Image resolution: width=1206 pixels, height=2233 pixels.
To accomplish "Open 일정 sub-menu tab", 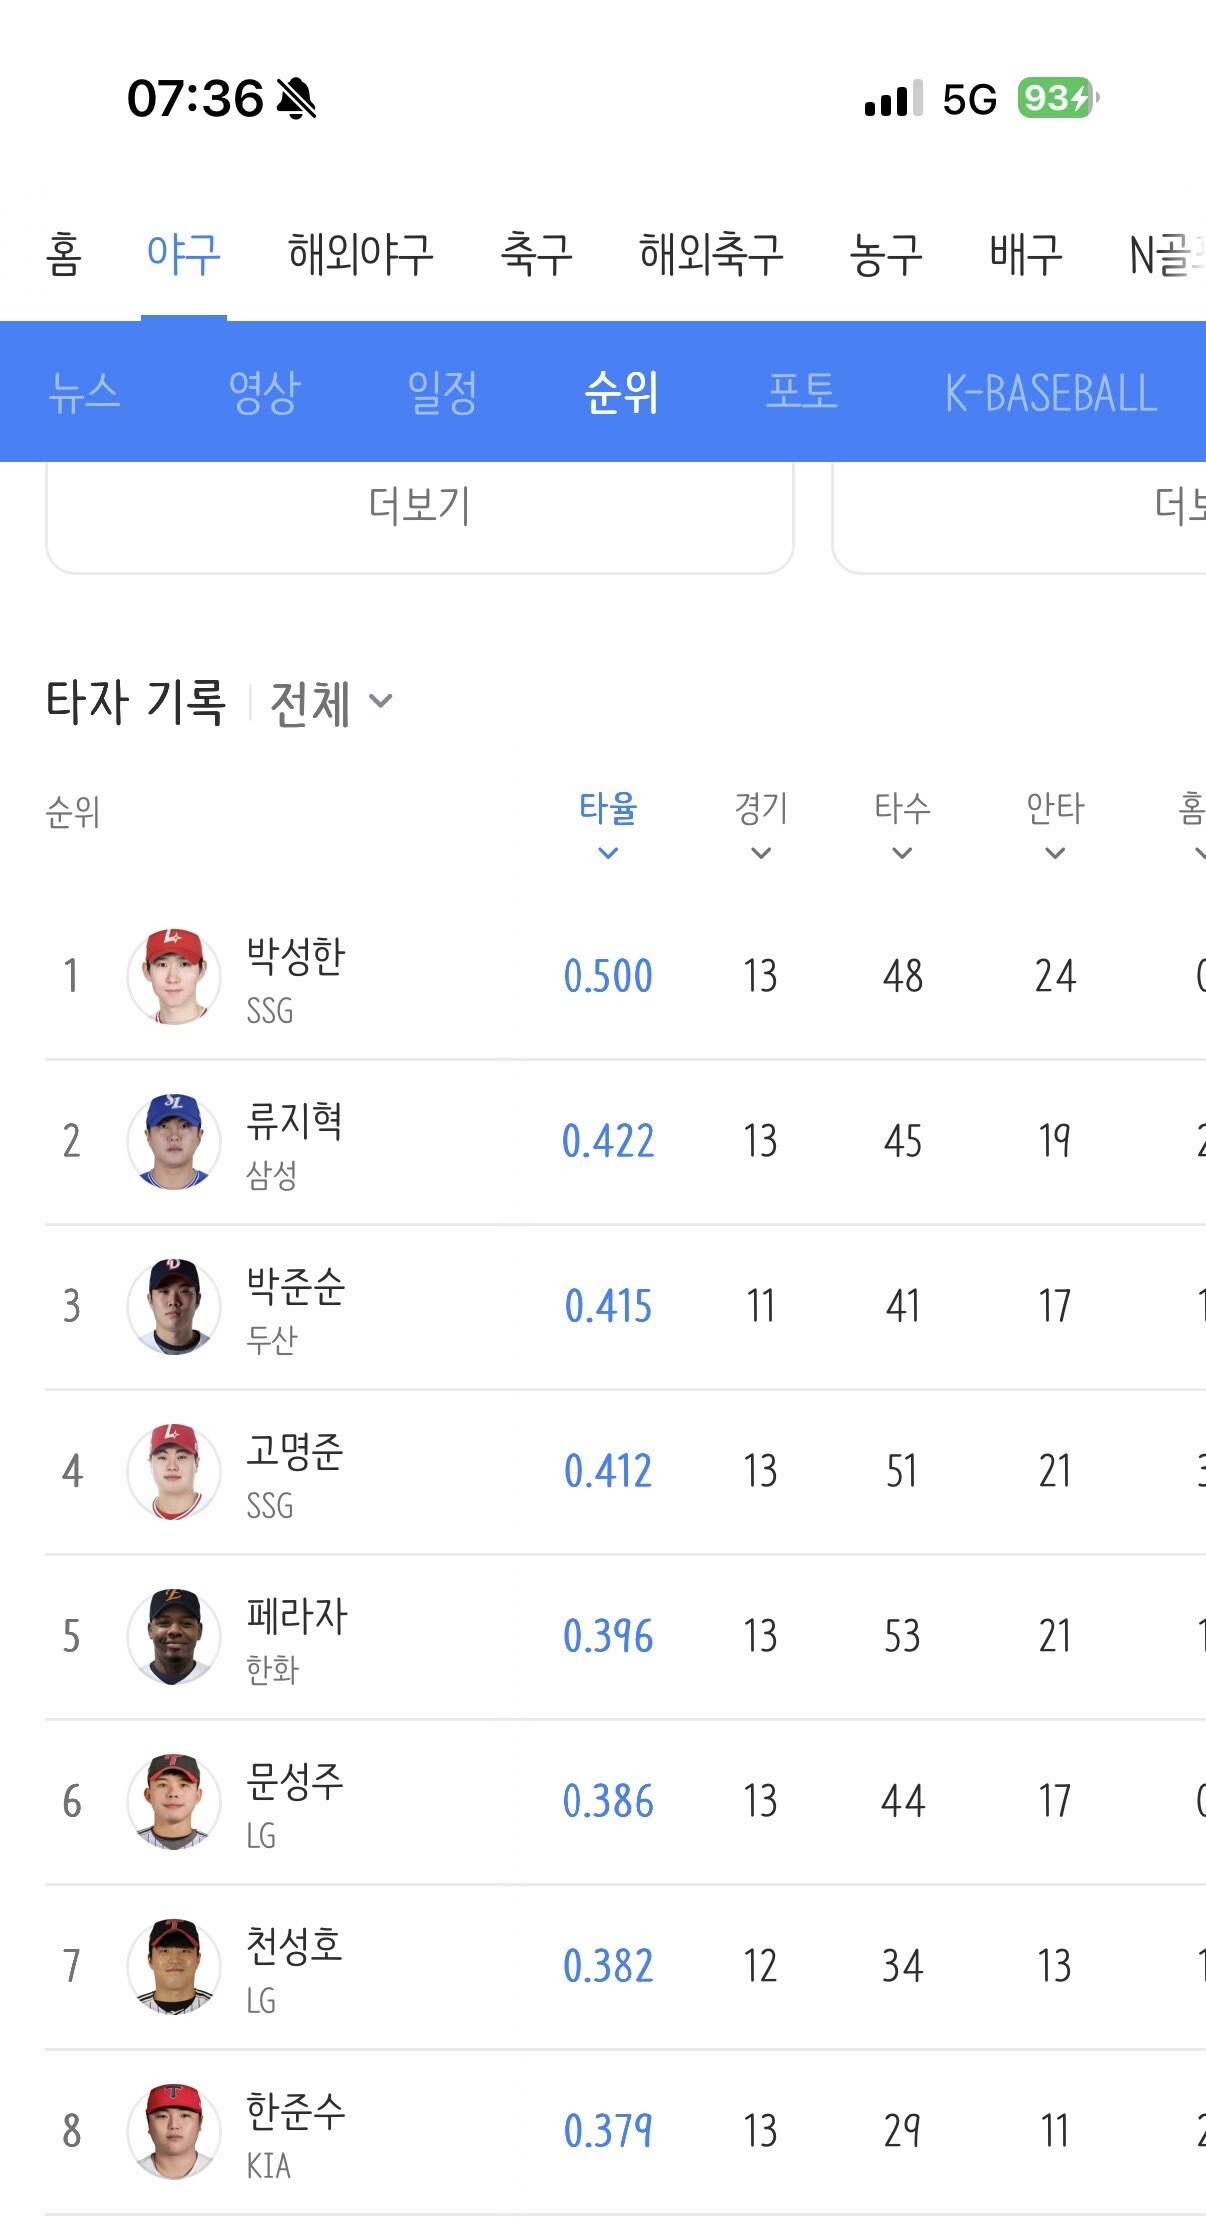I will pos(442,392).
